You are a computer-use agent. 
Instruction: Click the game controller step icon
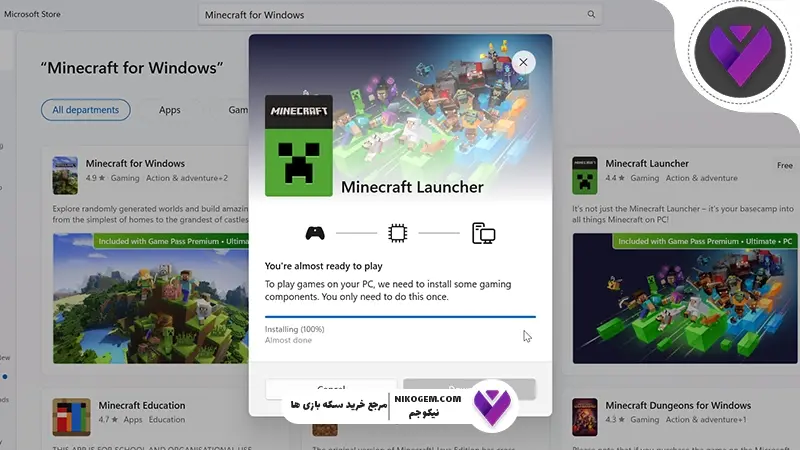click(x=315, y=233)
